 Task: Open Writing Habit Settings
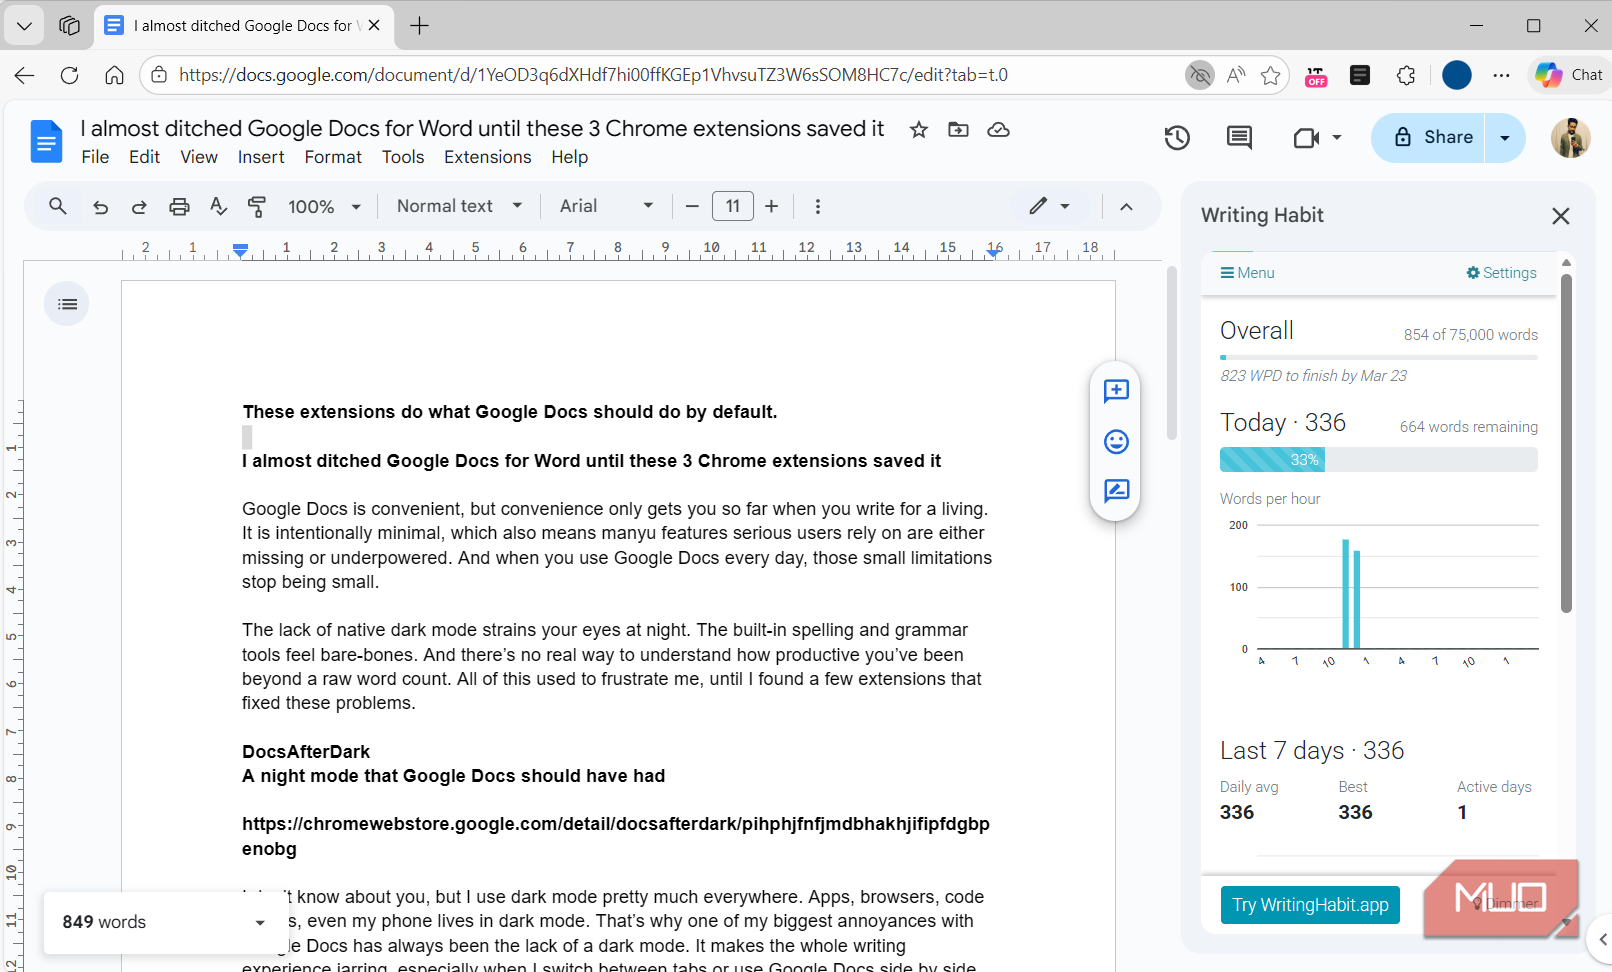click(1501, 273)
